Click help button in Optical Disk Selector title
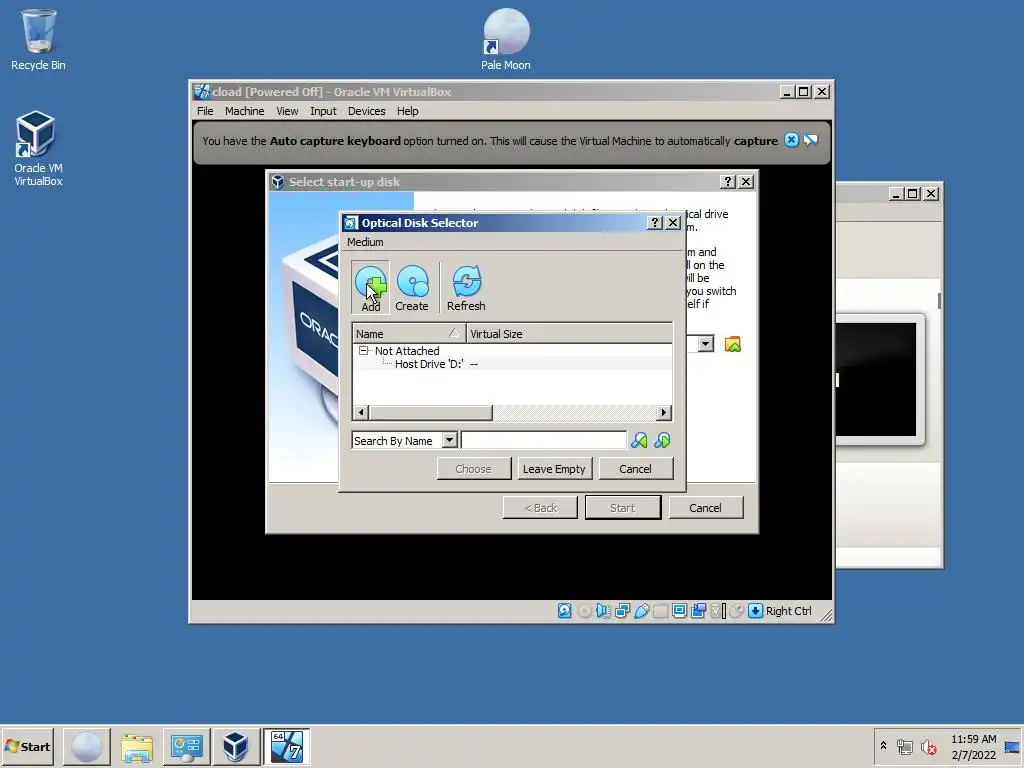This screenshot has width=1024, height=768. (x=654, y=223)
